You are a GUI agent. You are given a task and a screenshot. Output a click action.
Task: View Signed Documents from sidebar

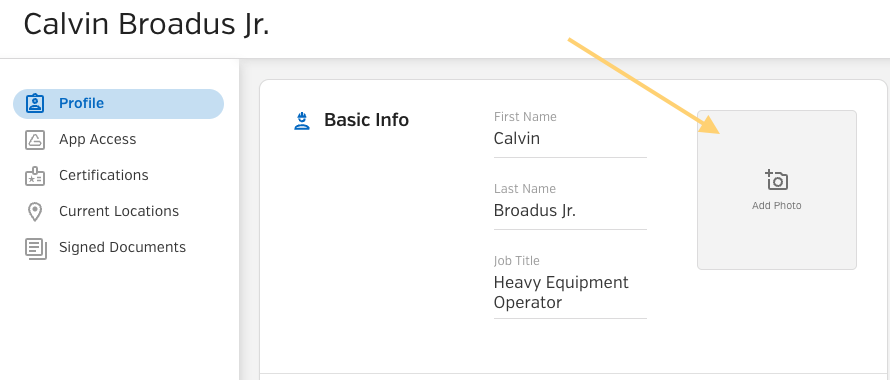click(x=119, y=248)
